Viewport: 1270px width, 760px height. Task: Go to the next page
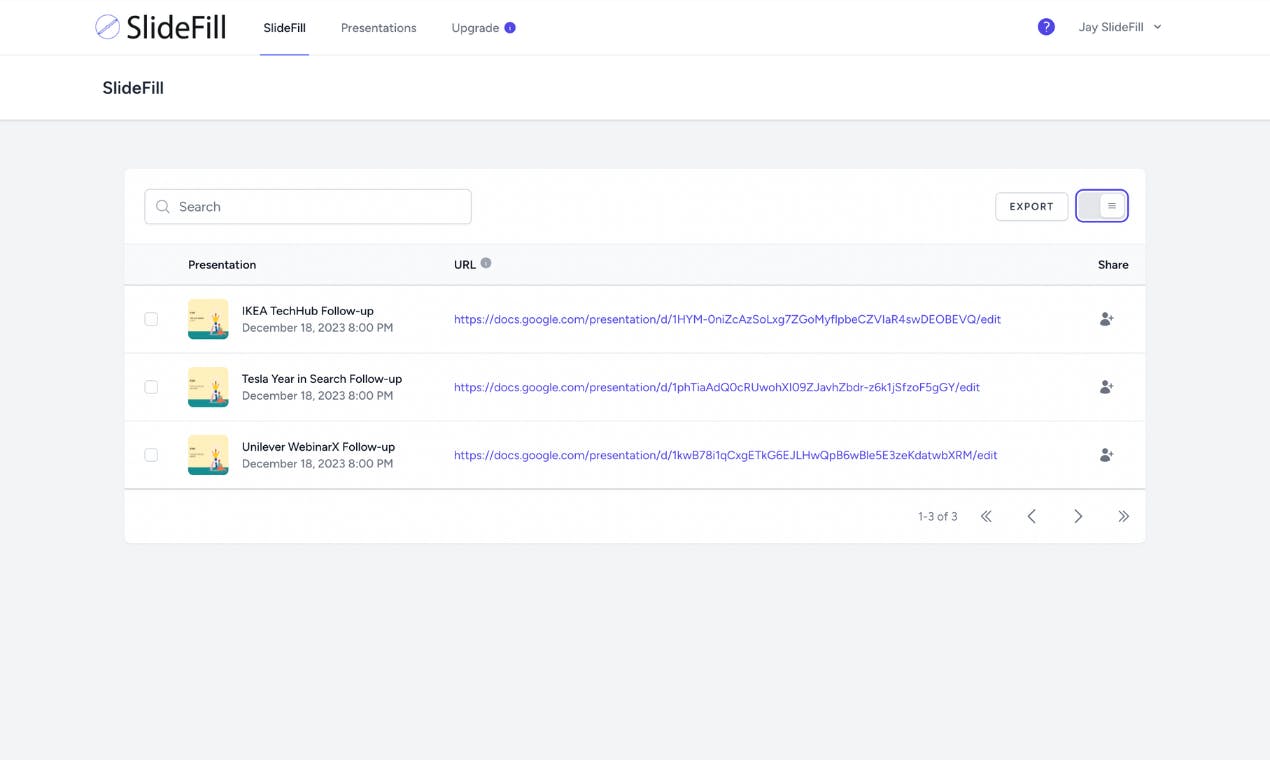pyautogui.click(x=1078, y=516)
